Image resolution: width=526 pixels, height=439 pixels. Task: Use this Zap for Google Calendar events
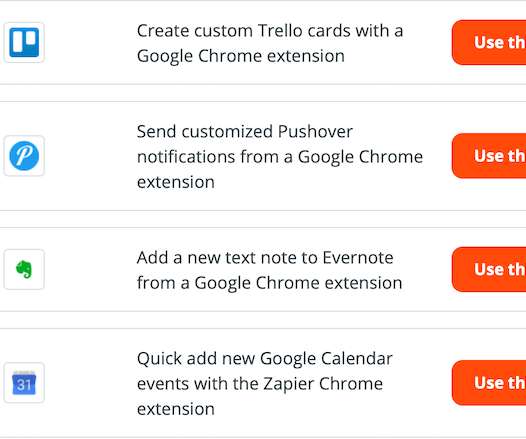(x=489, y=383)
